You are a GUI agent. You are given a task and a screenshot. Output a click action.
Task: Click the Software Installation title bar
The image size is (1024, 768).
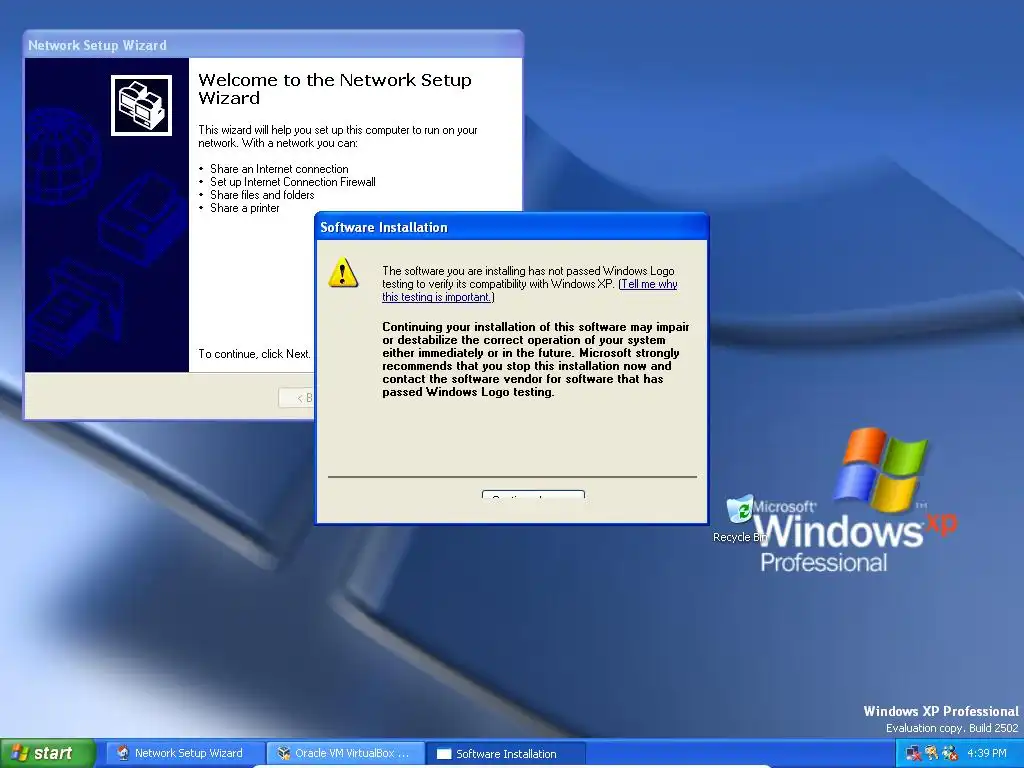(x=511, y=227)
